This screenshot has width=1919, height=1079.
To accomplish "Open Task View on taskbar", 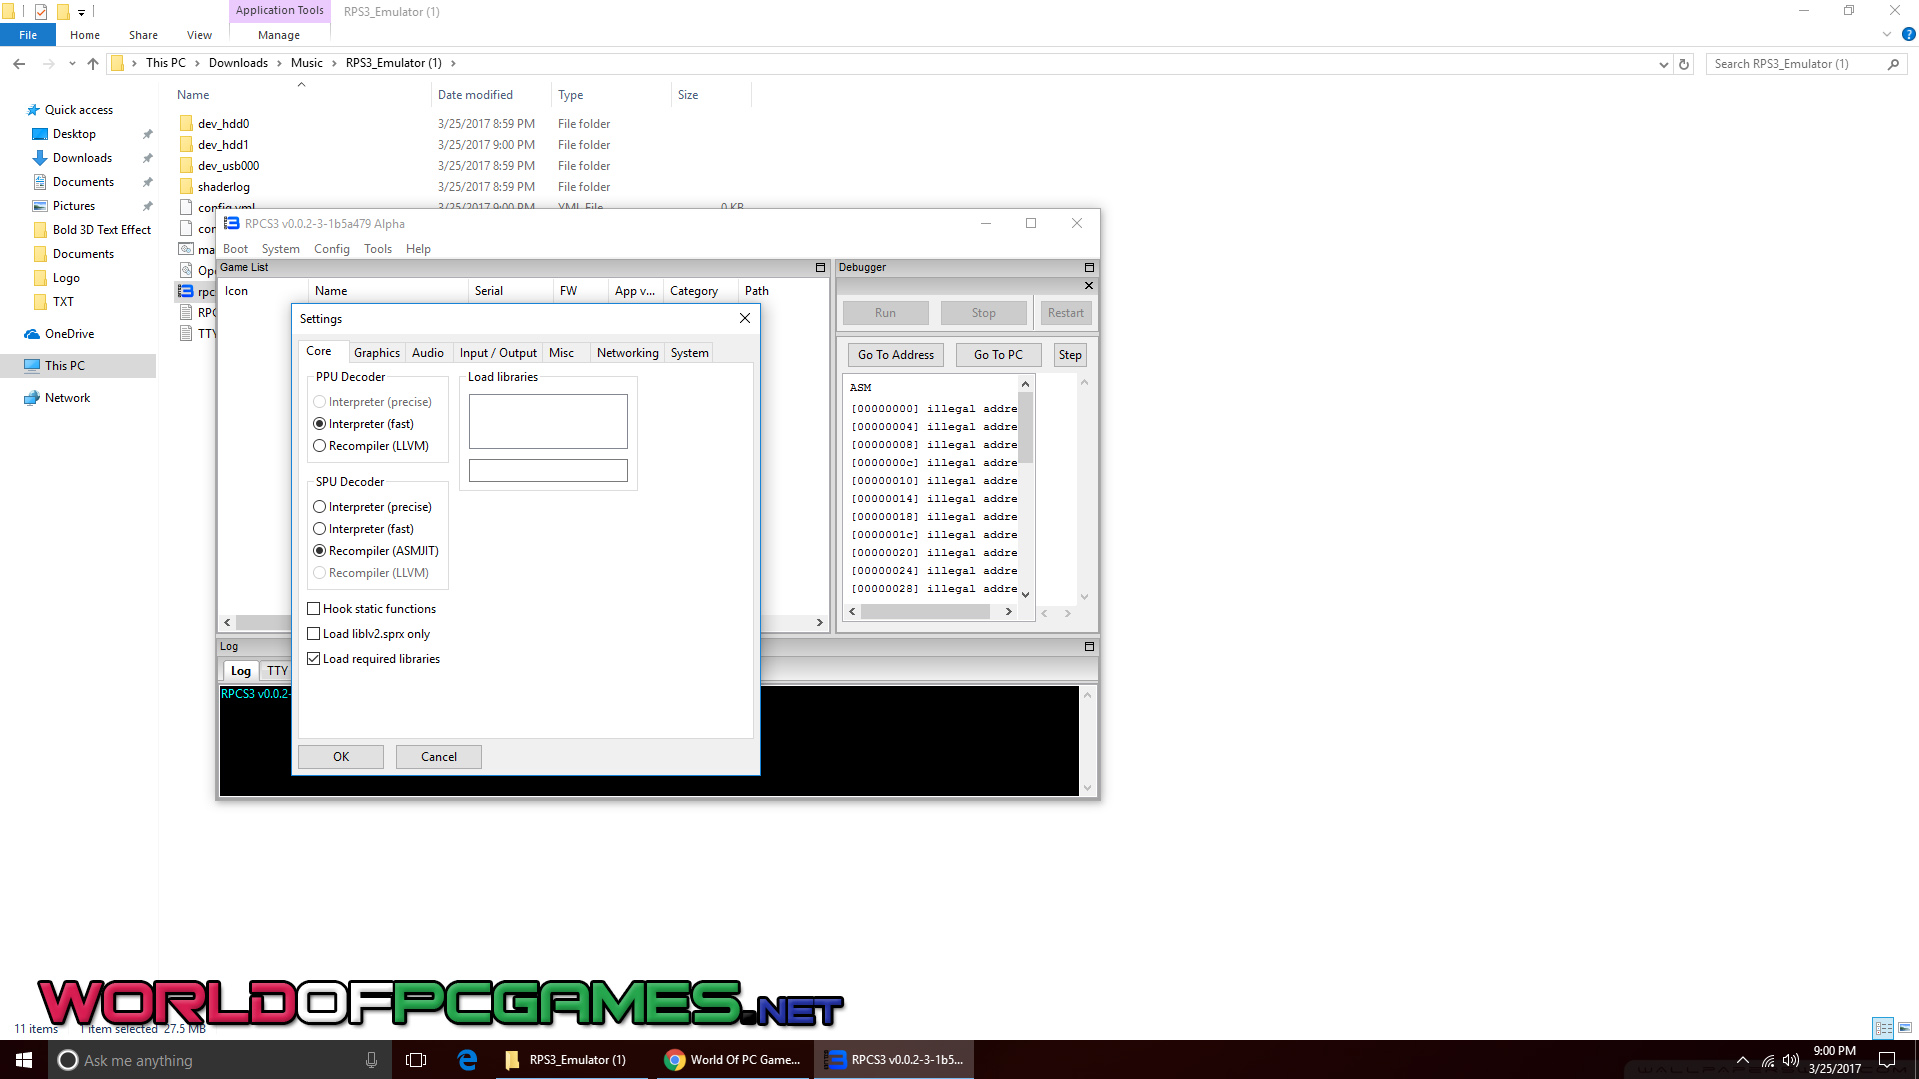I will pyautogui.click(x=416, y=1060).
